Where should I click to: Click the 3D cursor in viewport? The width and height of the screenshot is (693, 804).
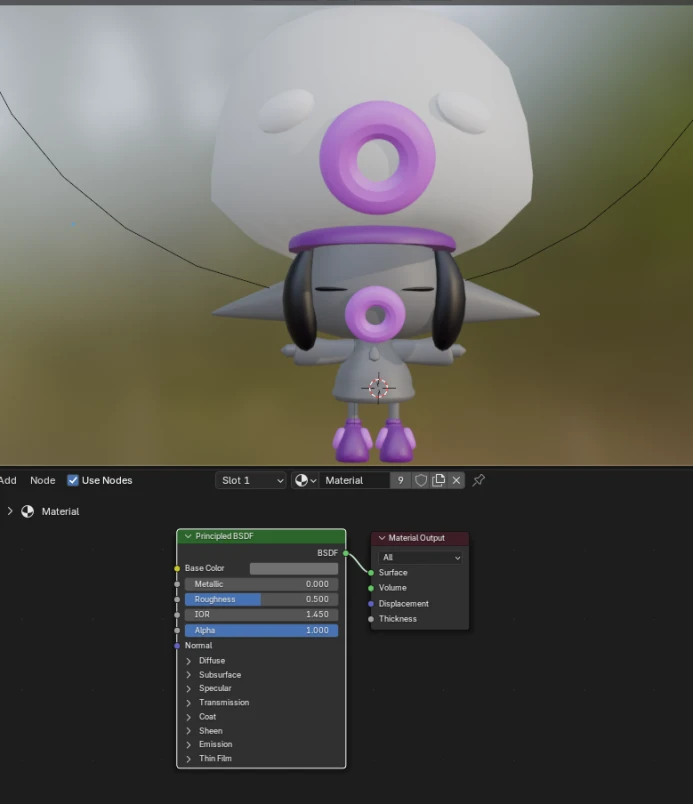pyautogui.click(x=378, y=388)
